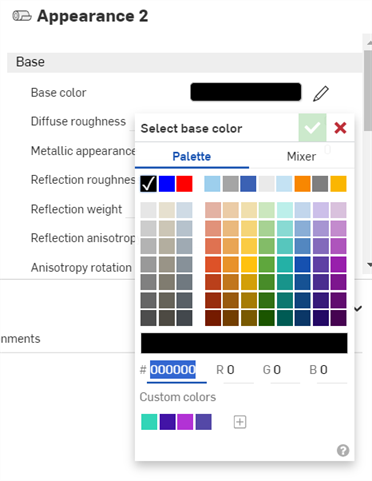Choose the amber yellow swatch ending the top row
The height and width of the screenshot is (481, 372).
tap(338, 184)
